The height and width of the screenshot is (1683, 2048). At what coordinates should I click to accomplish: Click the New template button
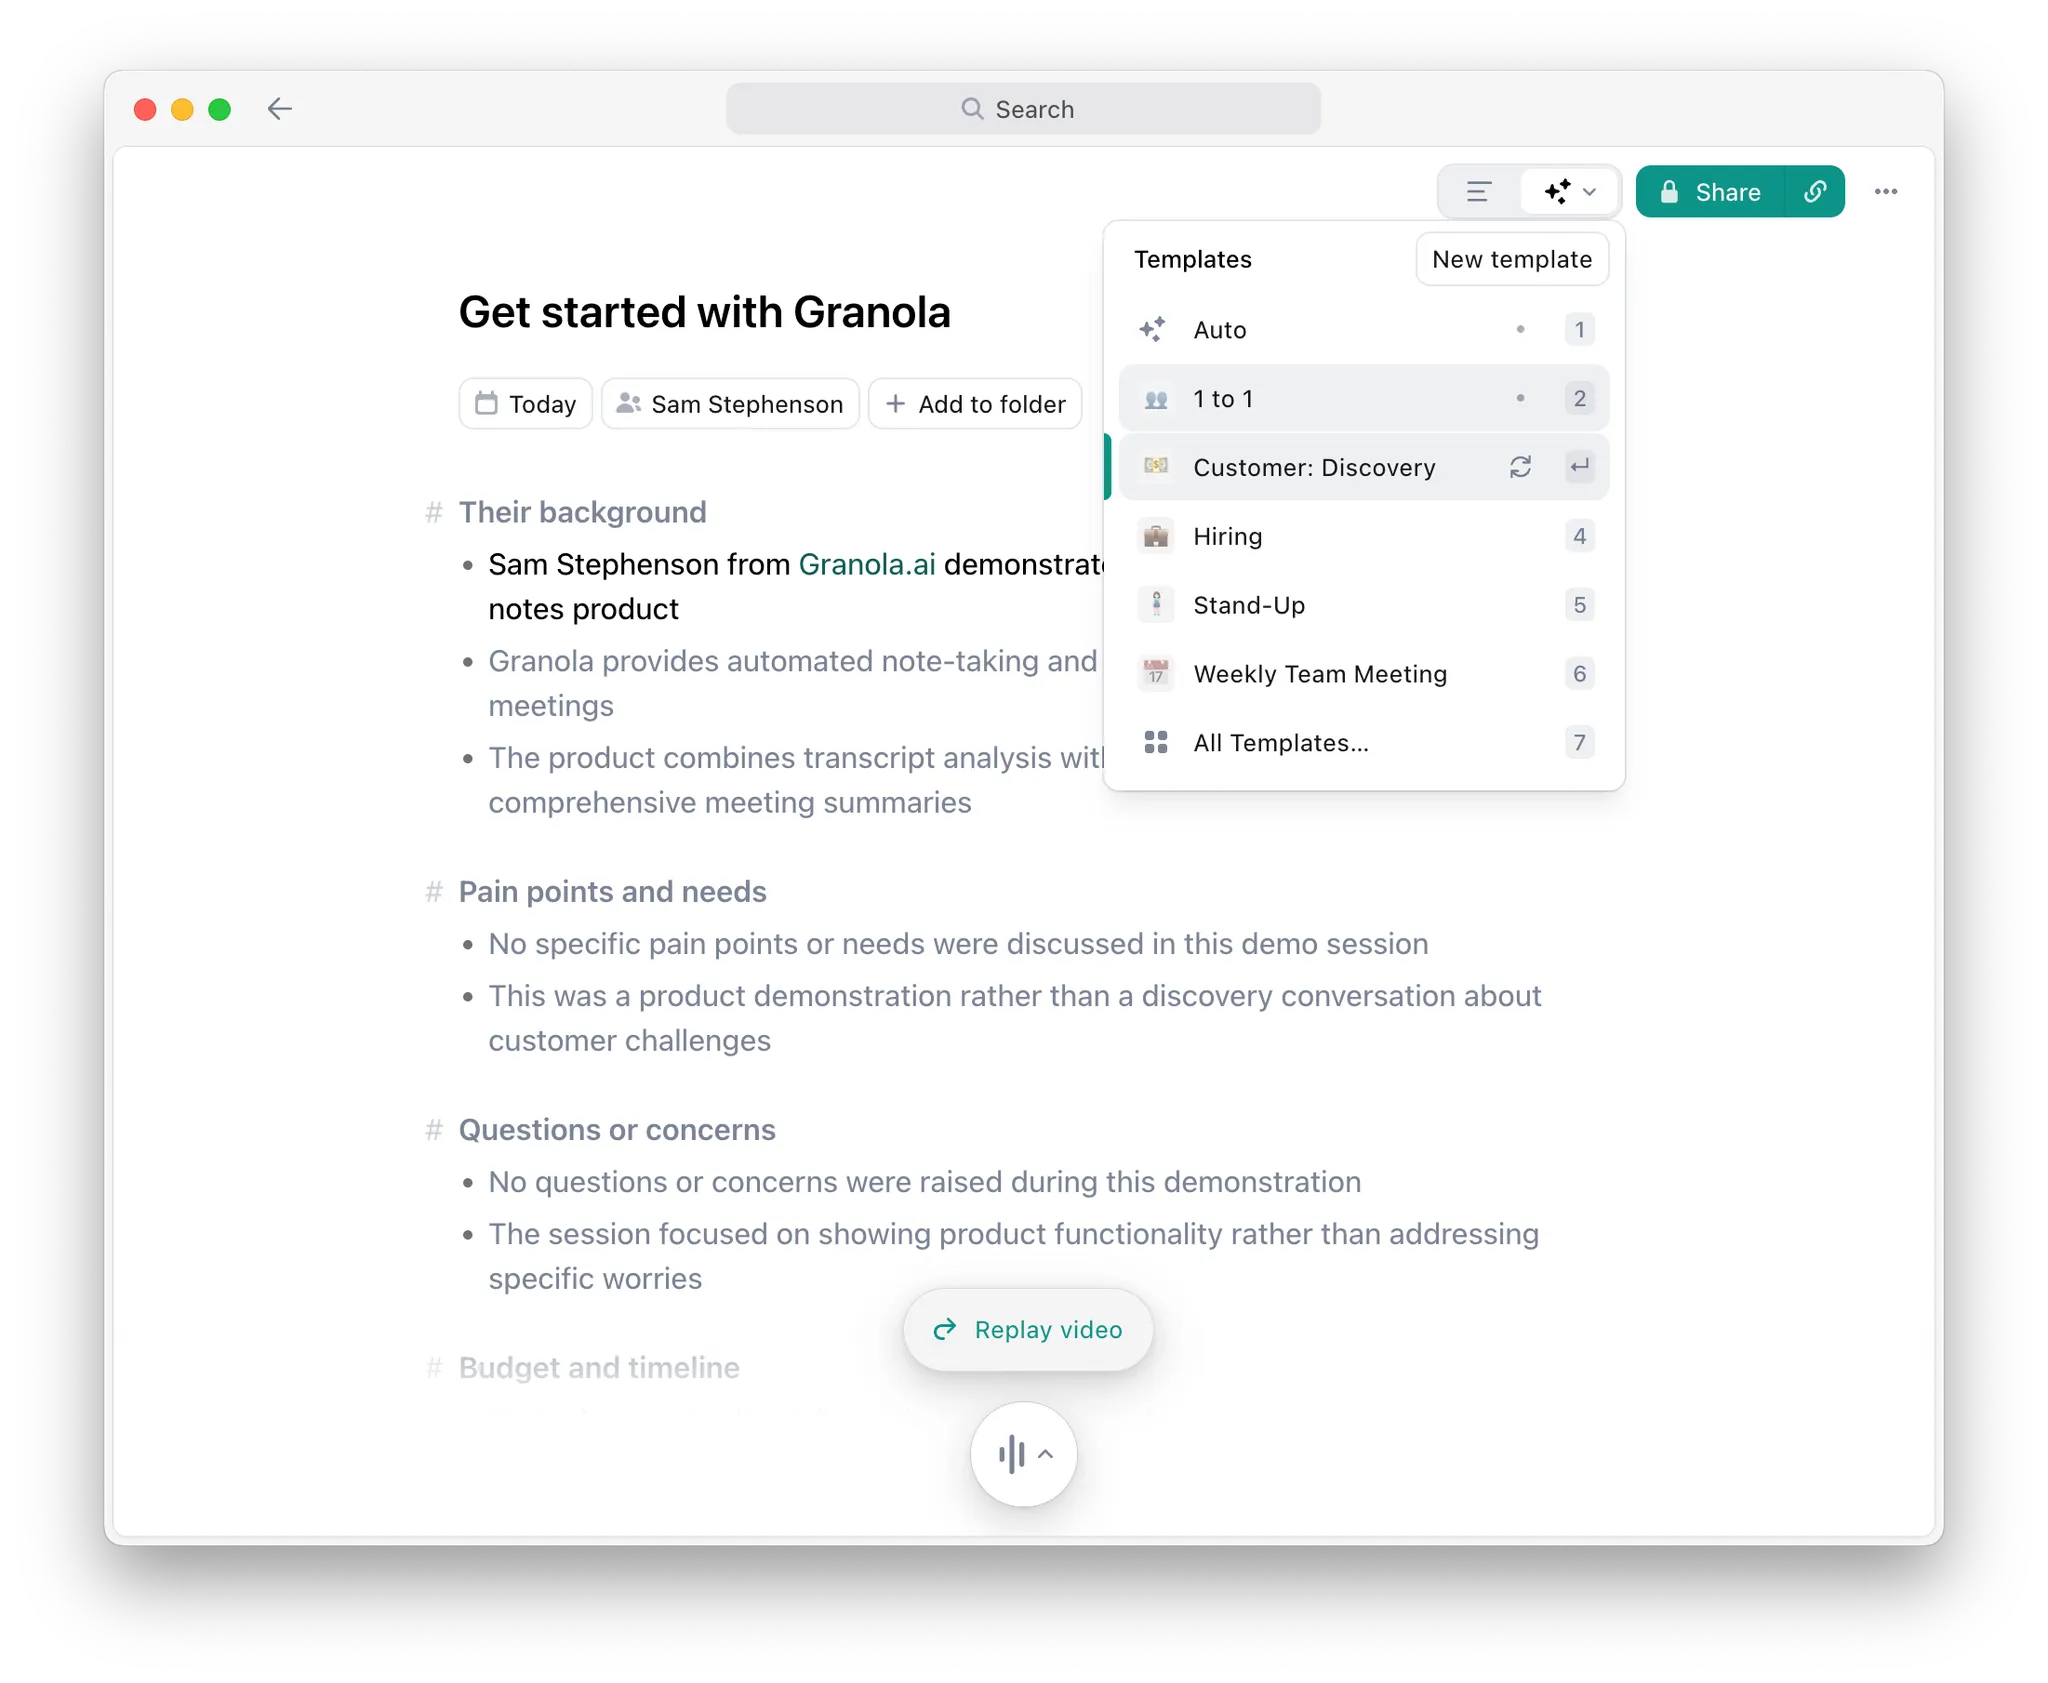point(1512,260)
